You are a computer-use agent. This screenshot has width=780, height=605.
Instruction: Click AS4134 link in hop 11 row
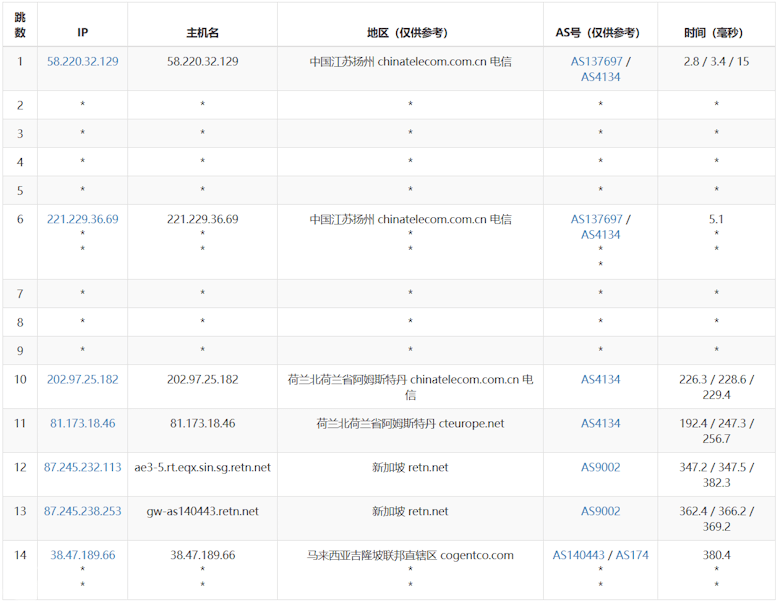600,423
